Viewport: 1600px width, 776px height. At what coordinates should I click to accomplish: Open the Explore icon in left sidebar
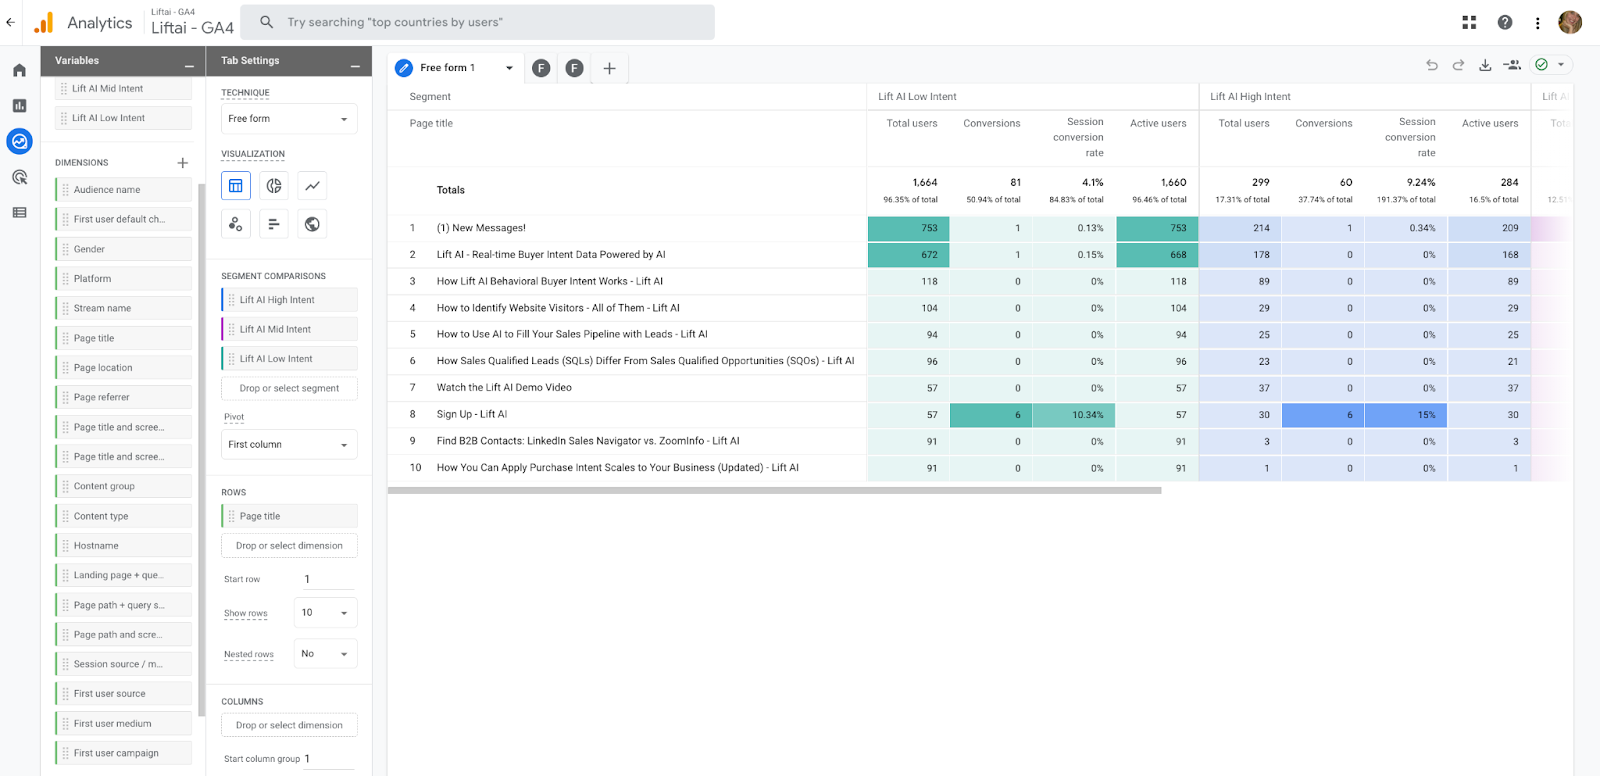click(x=19, y=141)
